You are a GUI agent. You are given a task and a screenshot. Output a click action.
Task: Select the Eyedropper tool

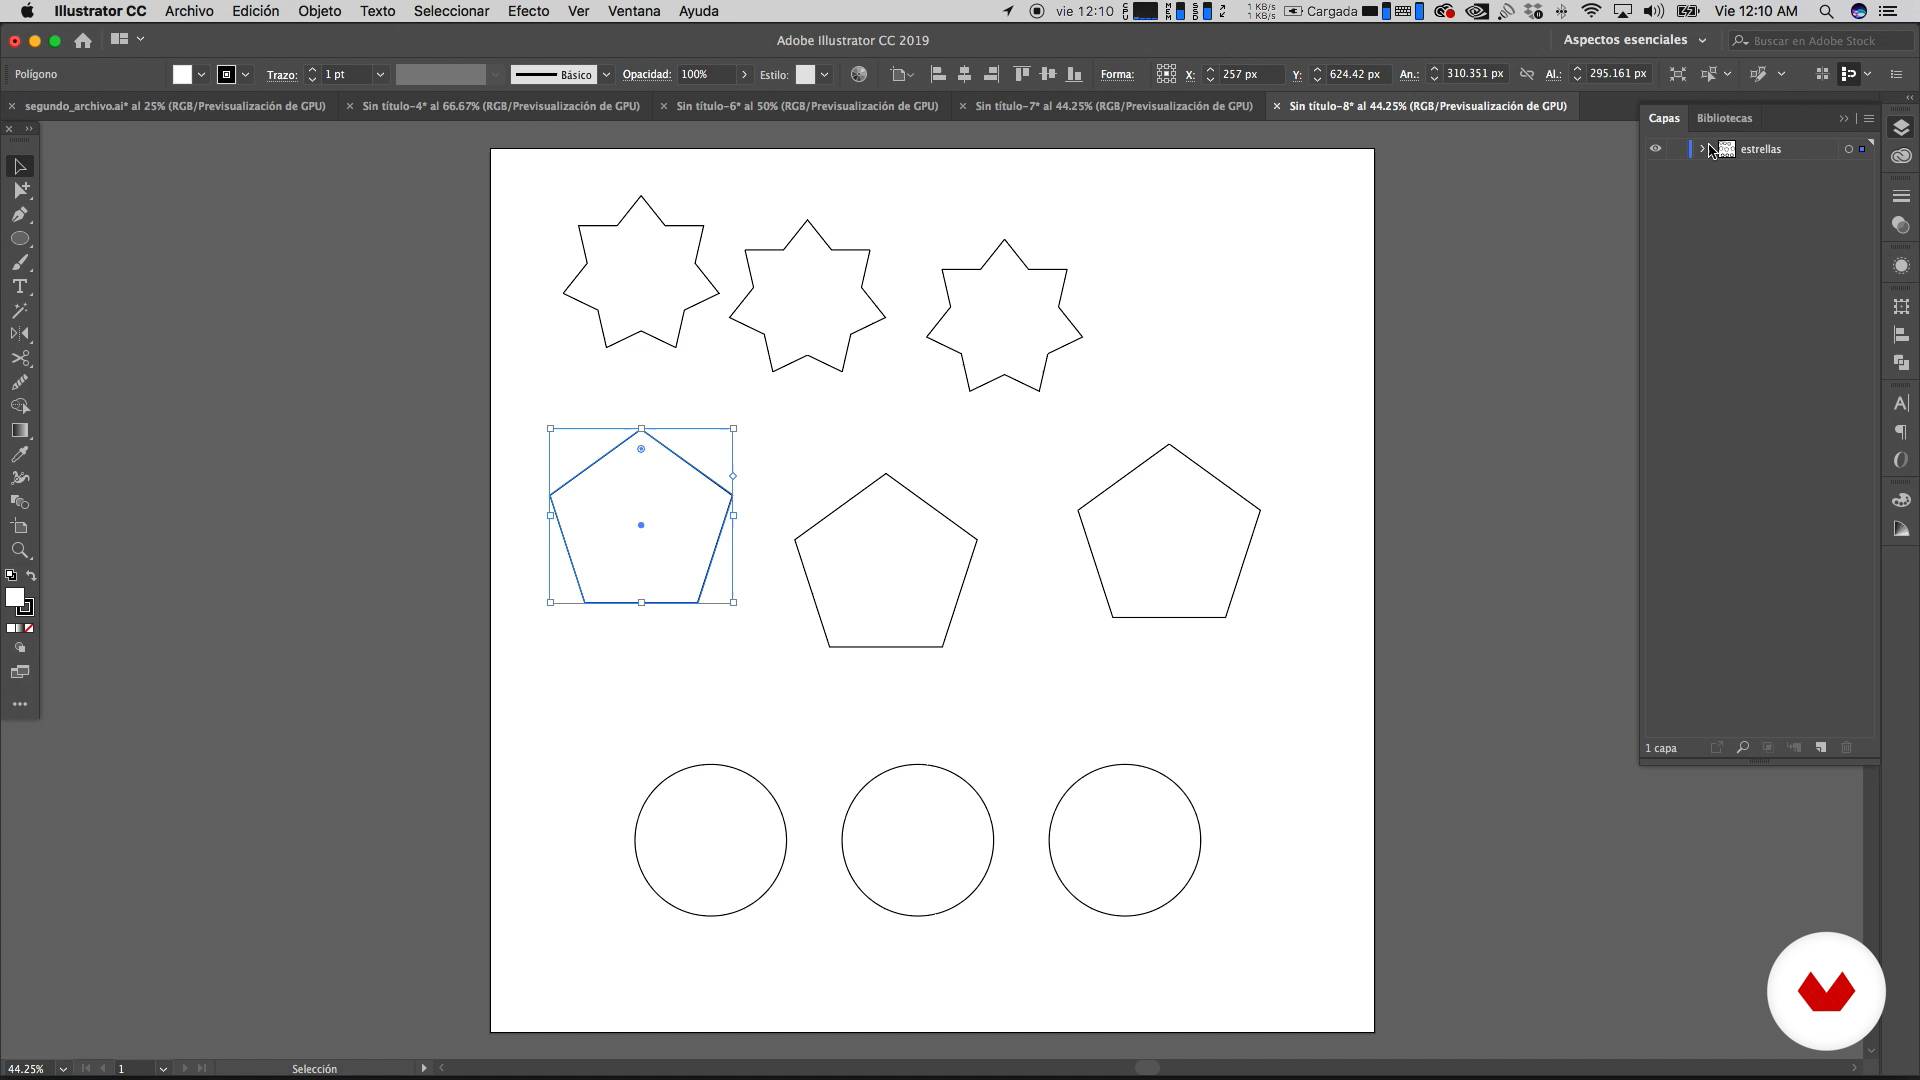click(x=20, y=454)
